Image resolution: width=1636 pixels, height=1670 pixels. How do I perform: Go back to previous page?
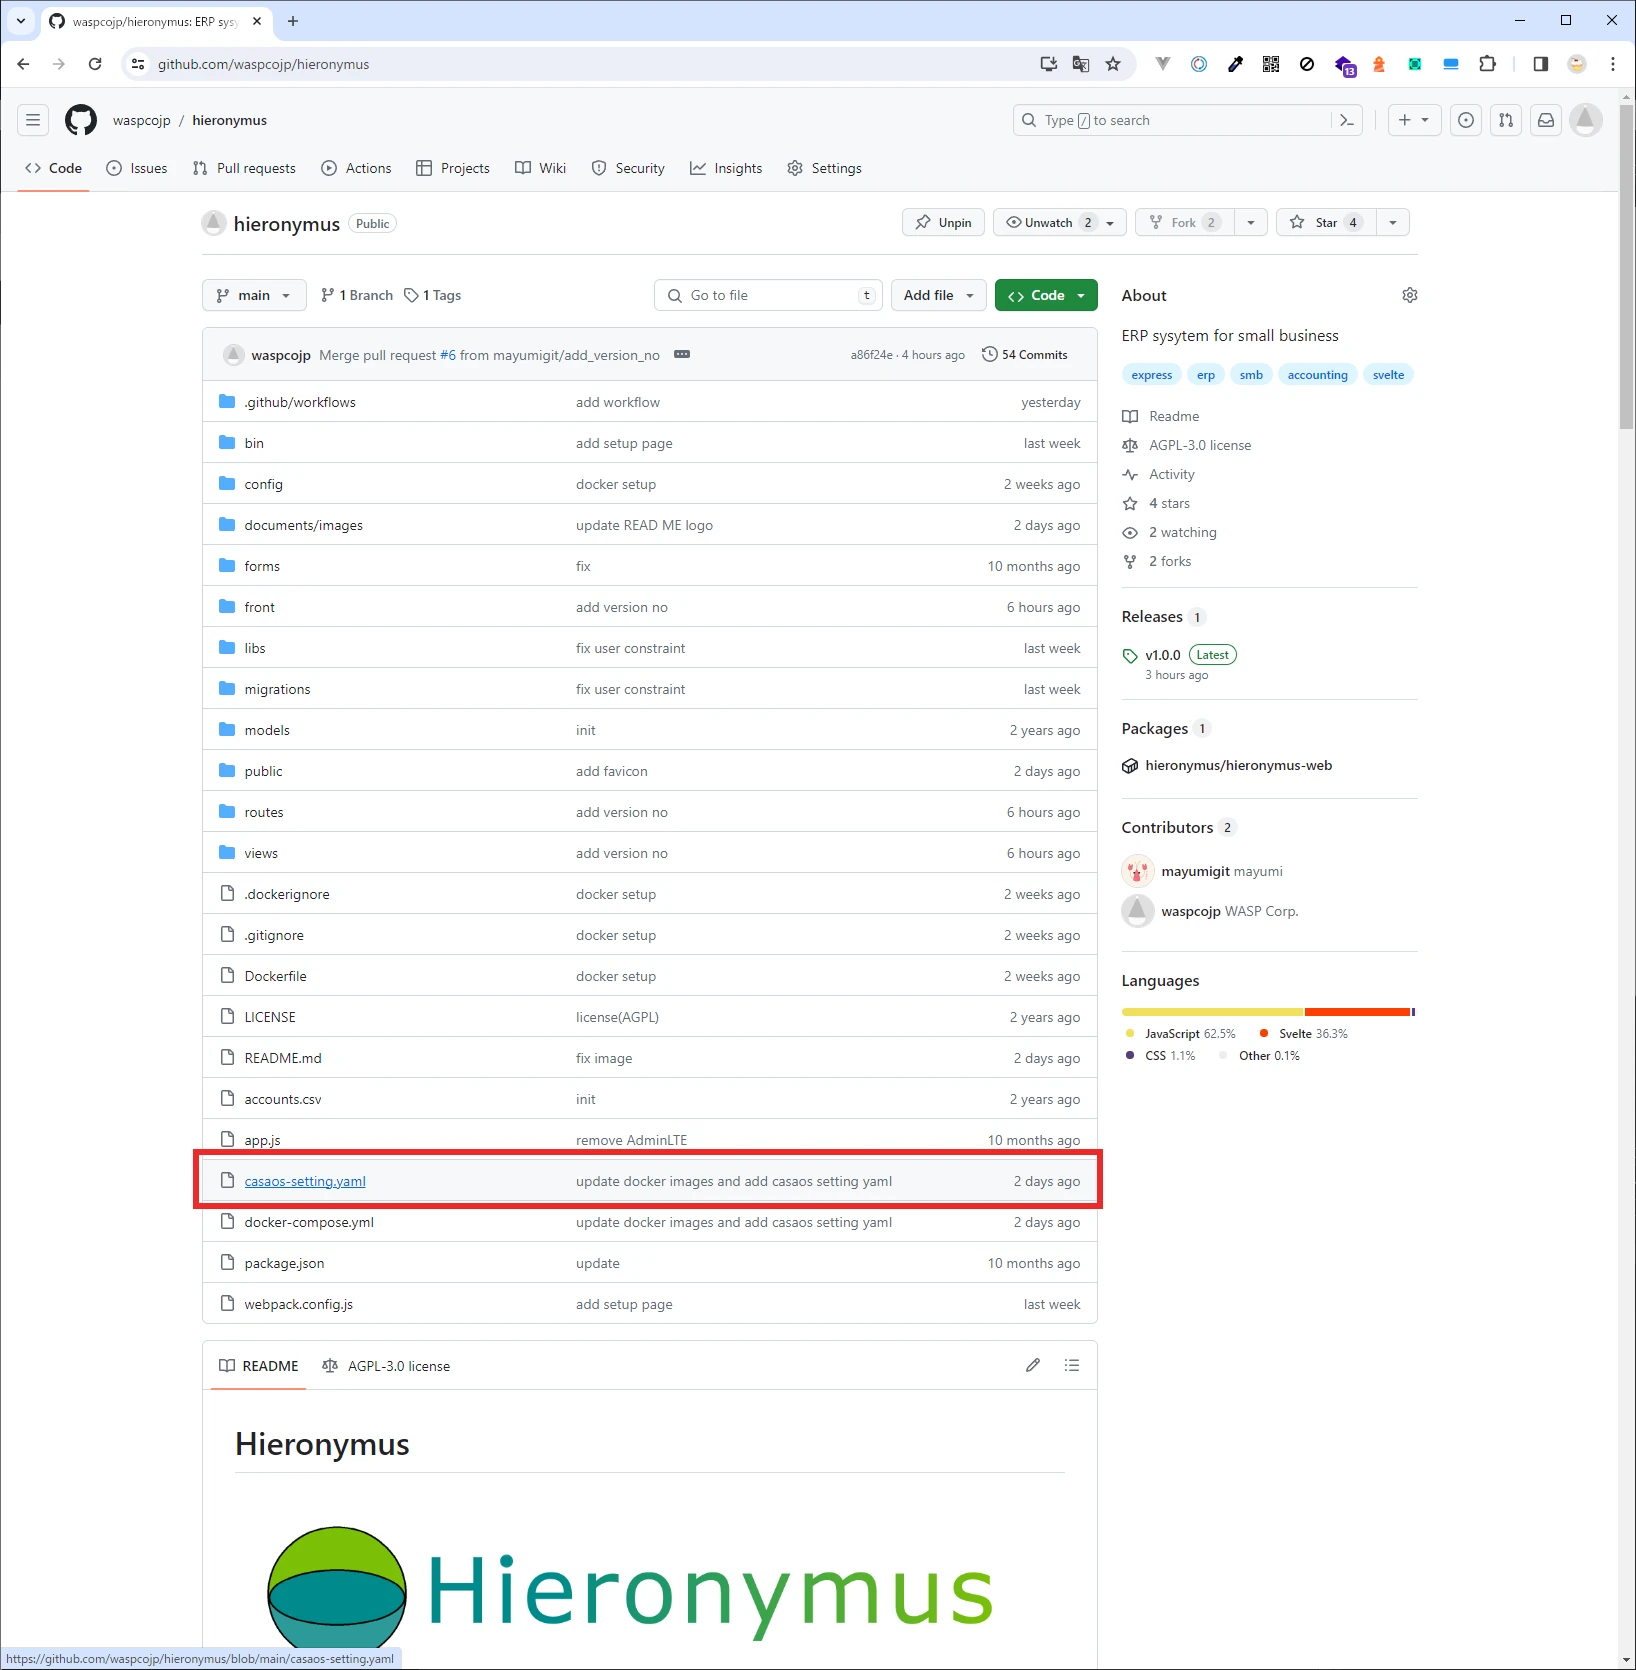click(x=23, y=64)
